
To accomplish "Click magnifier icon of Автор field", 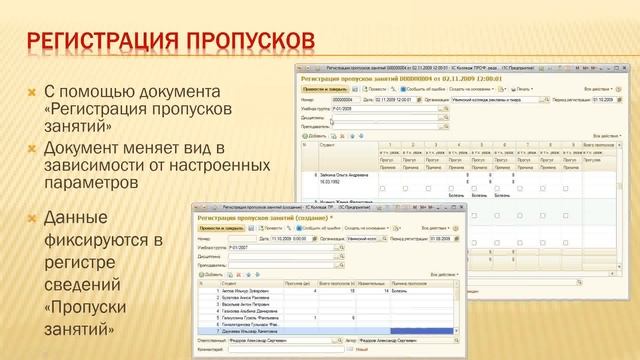I will 456,340.
